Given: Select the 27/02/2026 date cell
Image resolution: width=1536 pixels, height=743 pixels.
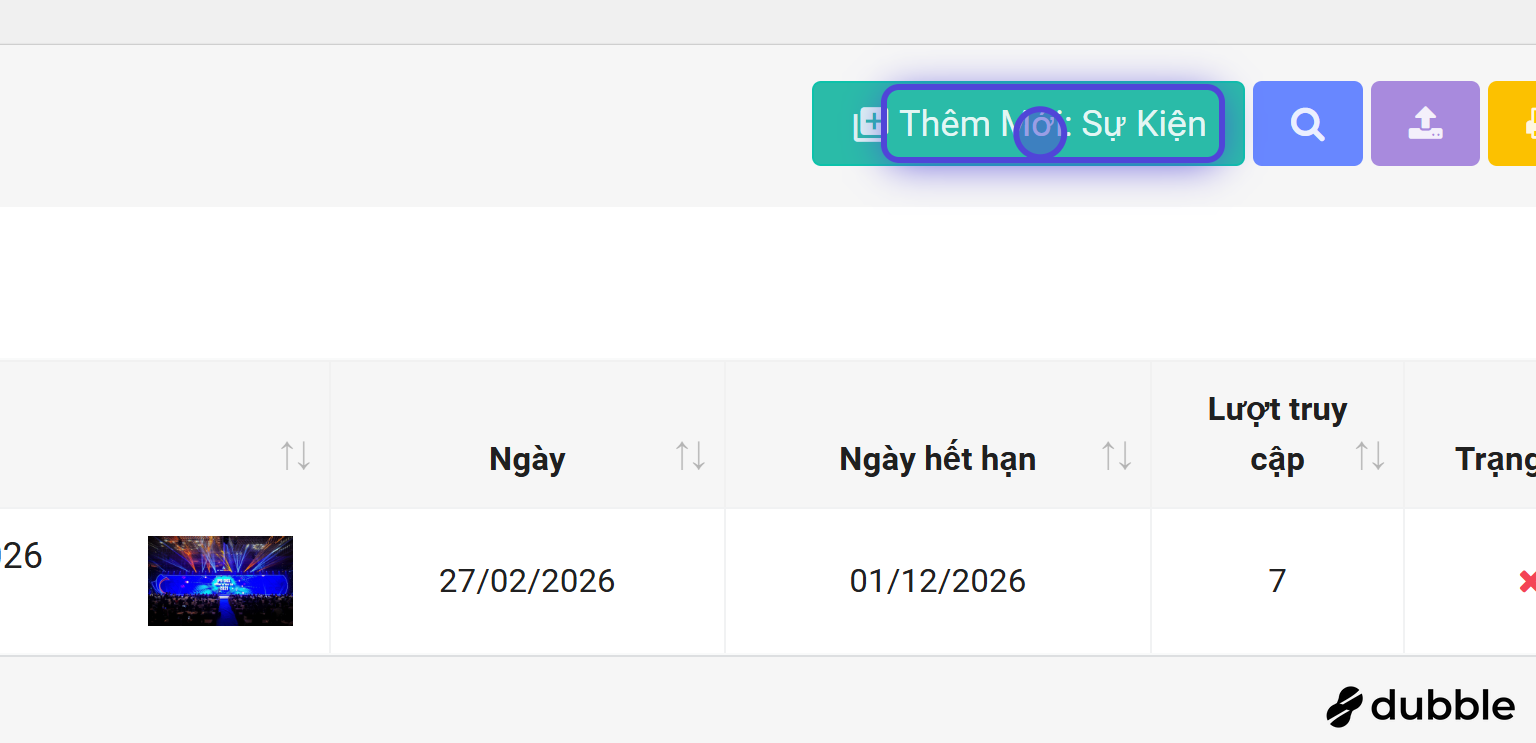Looking at the screenshot, I should (527, 581).
